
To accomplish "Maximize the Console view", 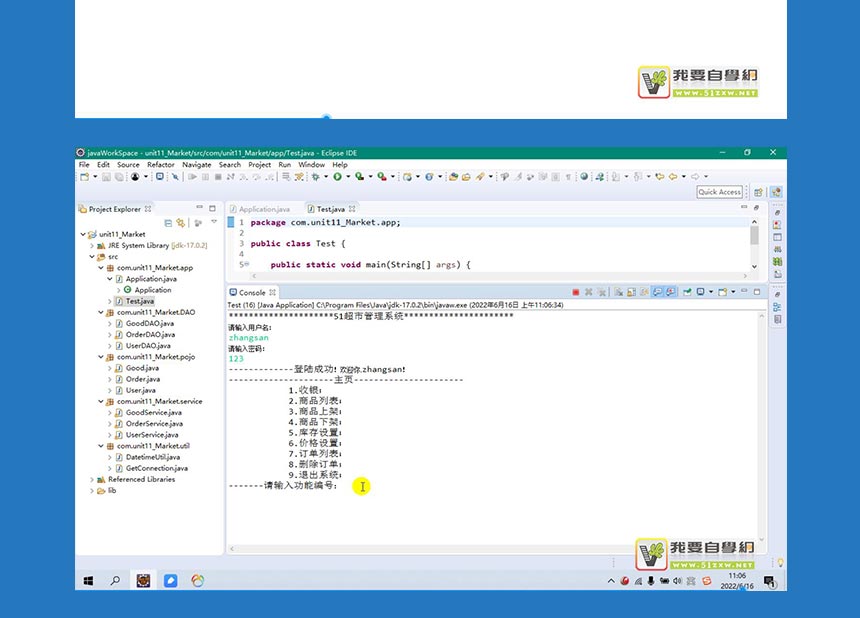I will click(x=757, y=292).
